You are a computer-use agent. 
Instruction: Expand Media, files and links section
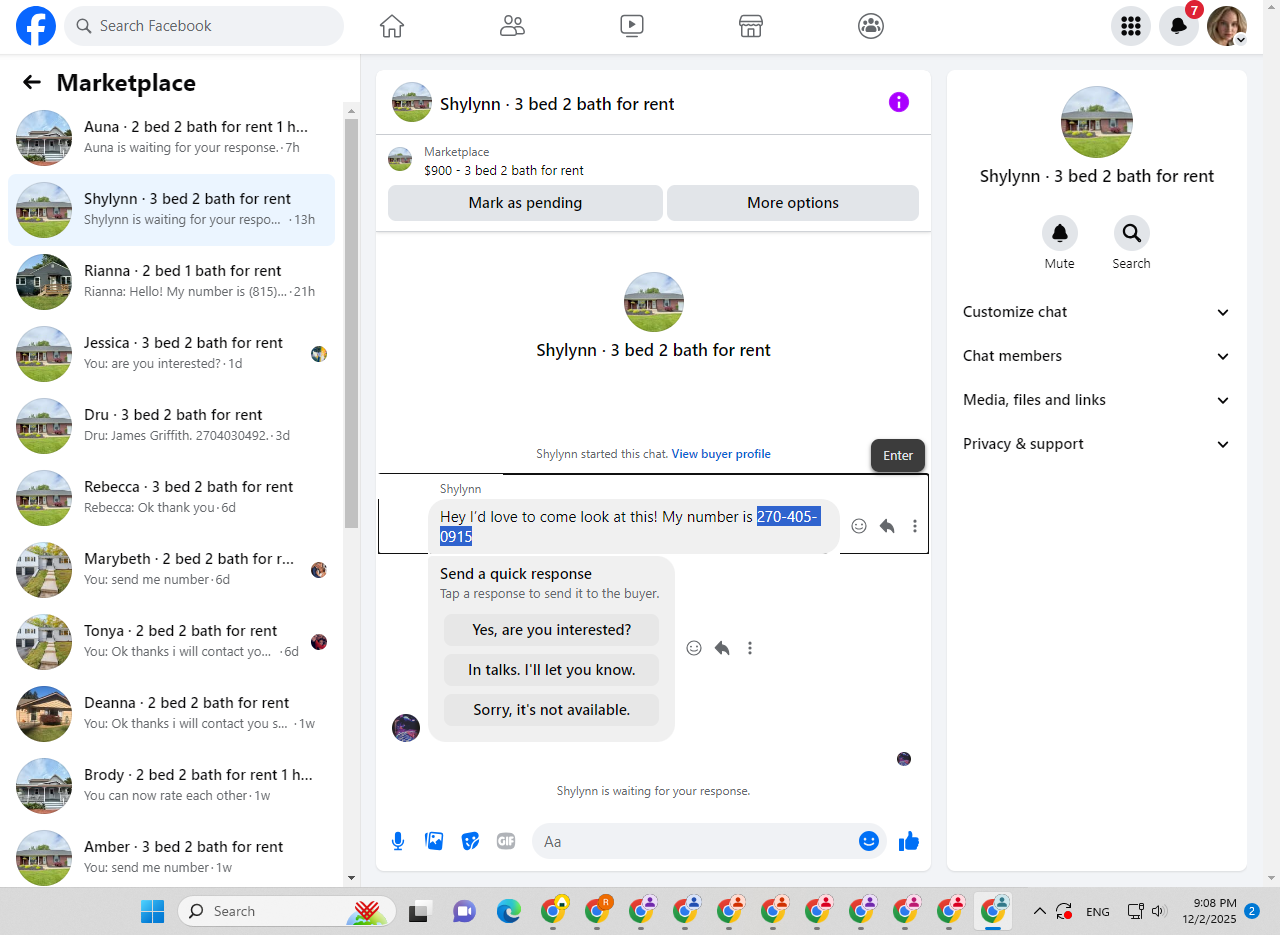tap(1097, 400)
